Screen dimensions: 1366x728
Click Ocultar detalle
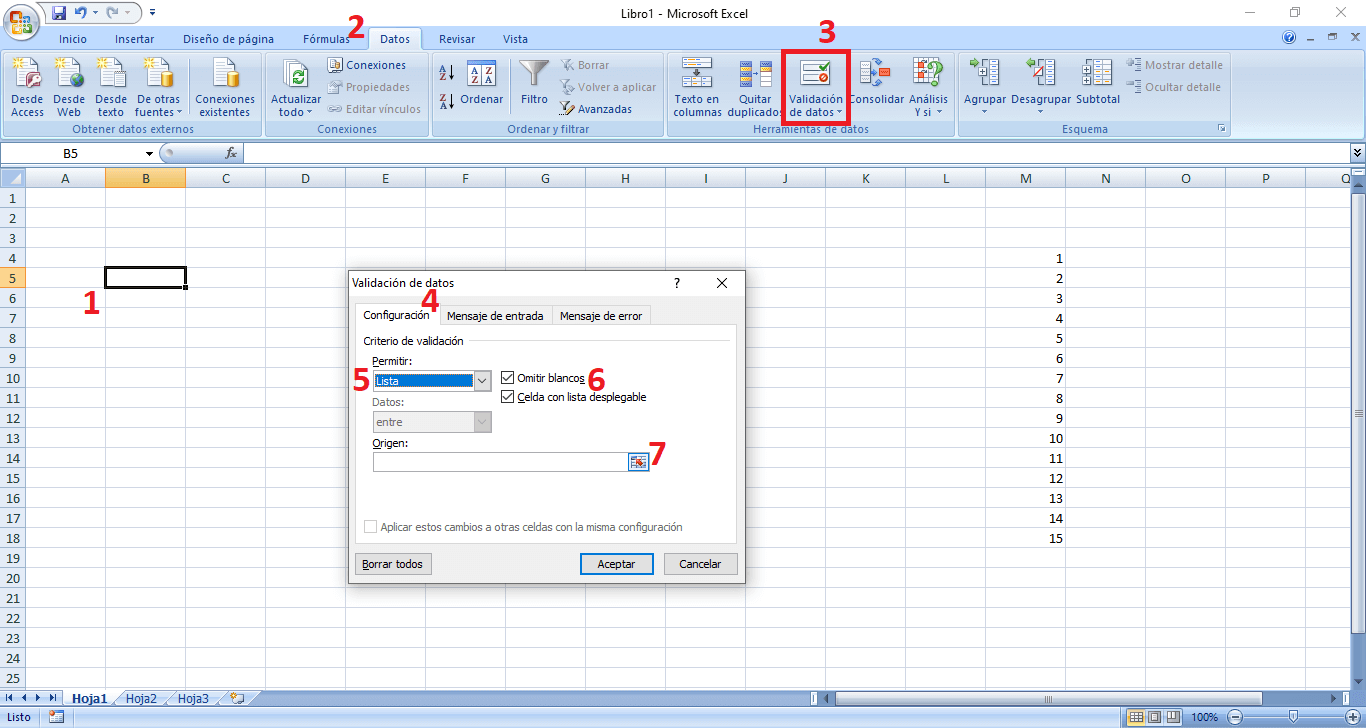coord(1175,87)
